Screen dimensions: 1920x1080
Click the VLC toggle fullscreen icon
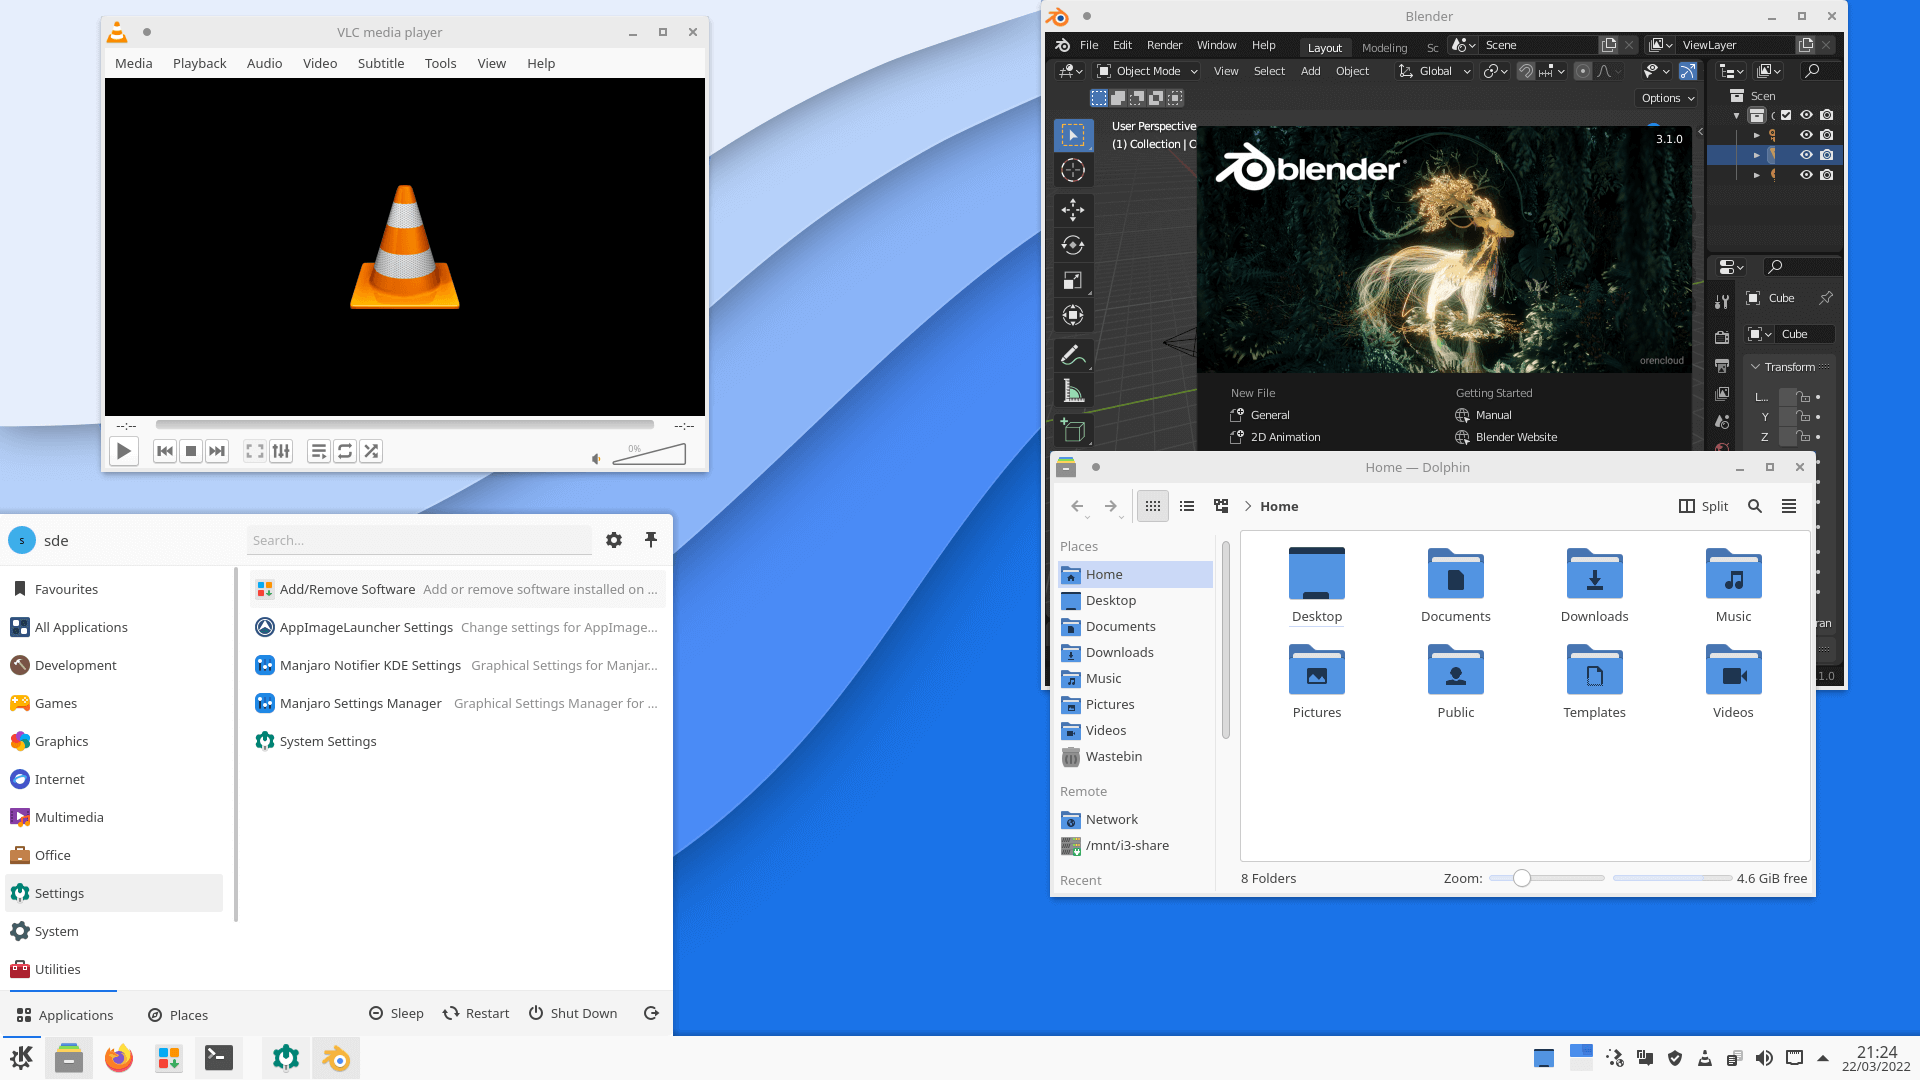[x=255, y=451]
